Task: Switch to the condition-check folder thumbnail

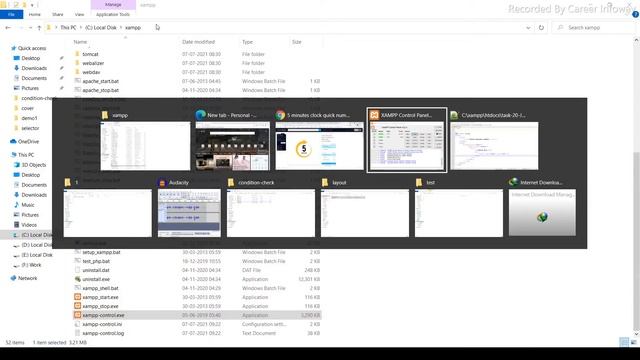Action: (x=271, y=213)
